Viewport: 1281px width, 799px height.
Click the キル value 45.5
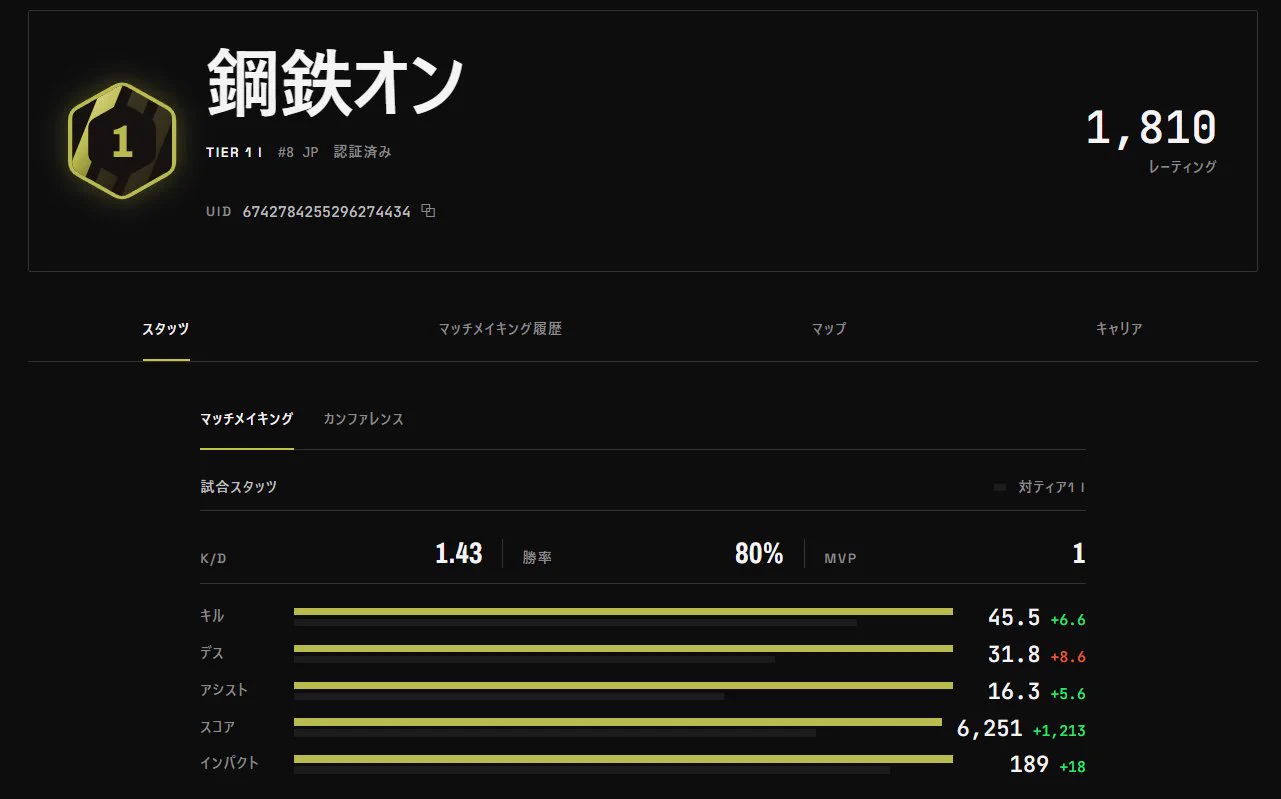pos(1014,618)
